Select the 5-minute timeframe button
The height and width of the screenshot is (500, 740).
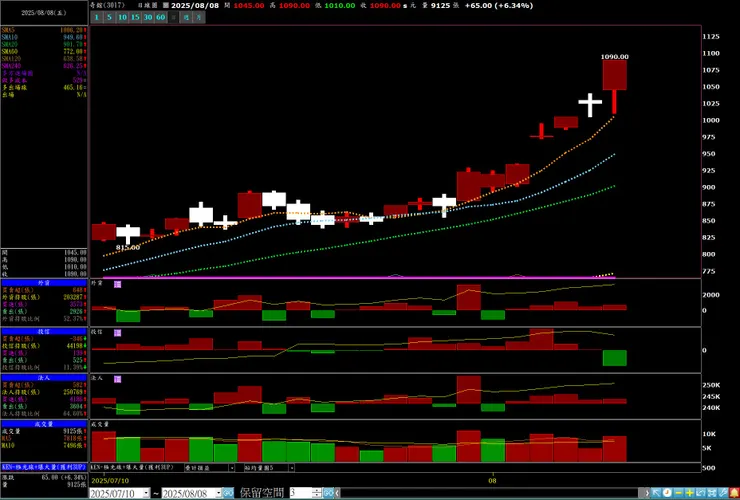(x=109, y=17)
